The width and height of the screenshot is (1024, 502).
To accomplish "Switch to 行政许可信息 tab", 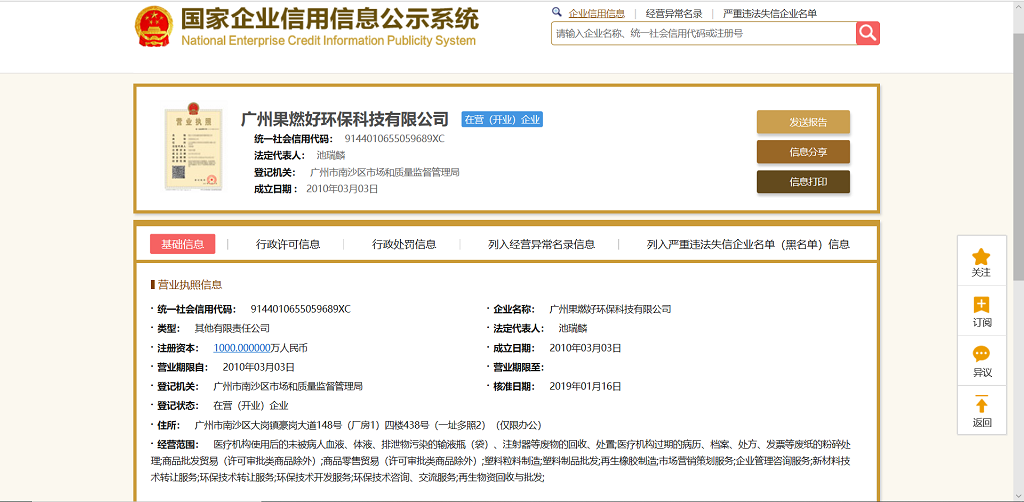I will 288,244.
